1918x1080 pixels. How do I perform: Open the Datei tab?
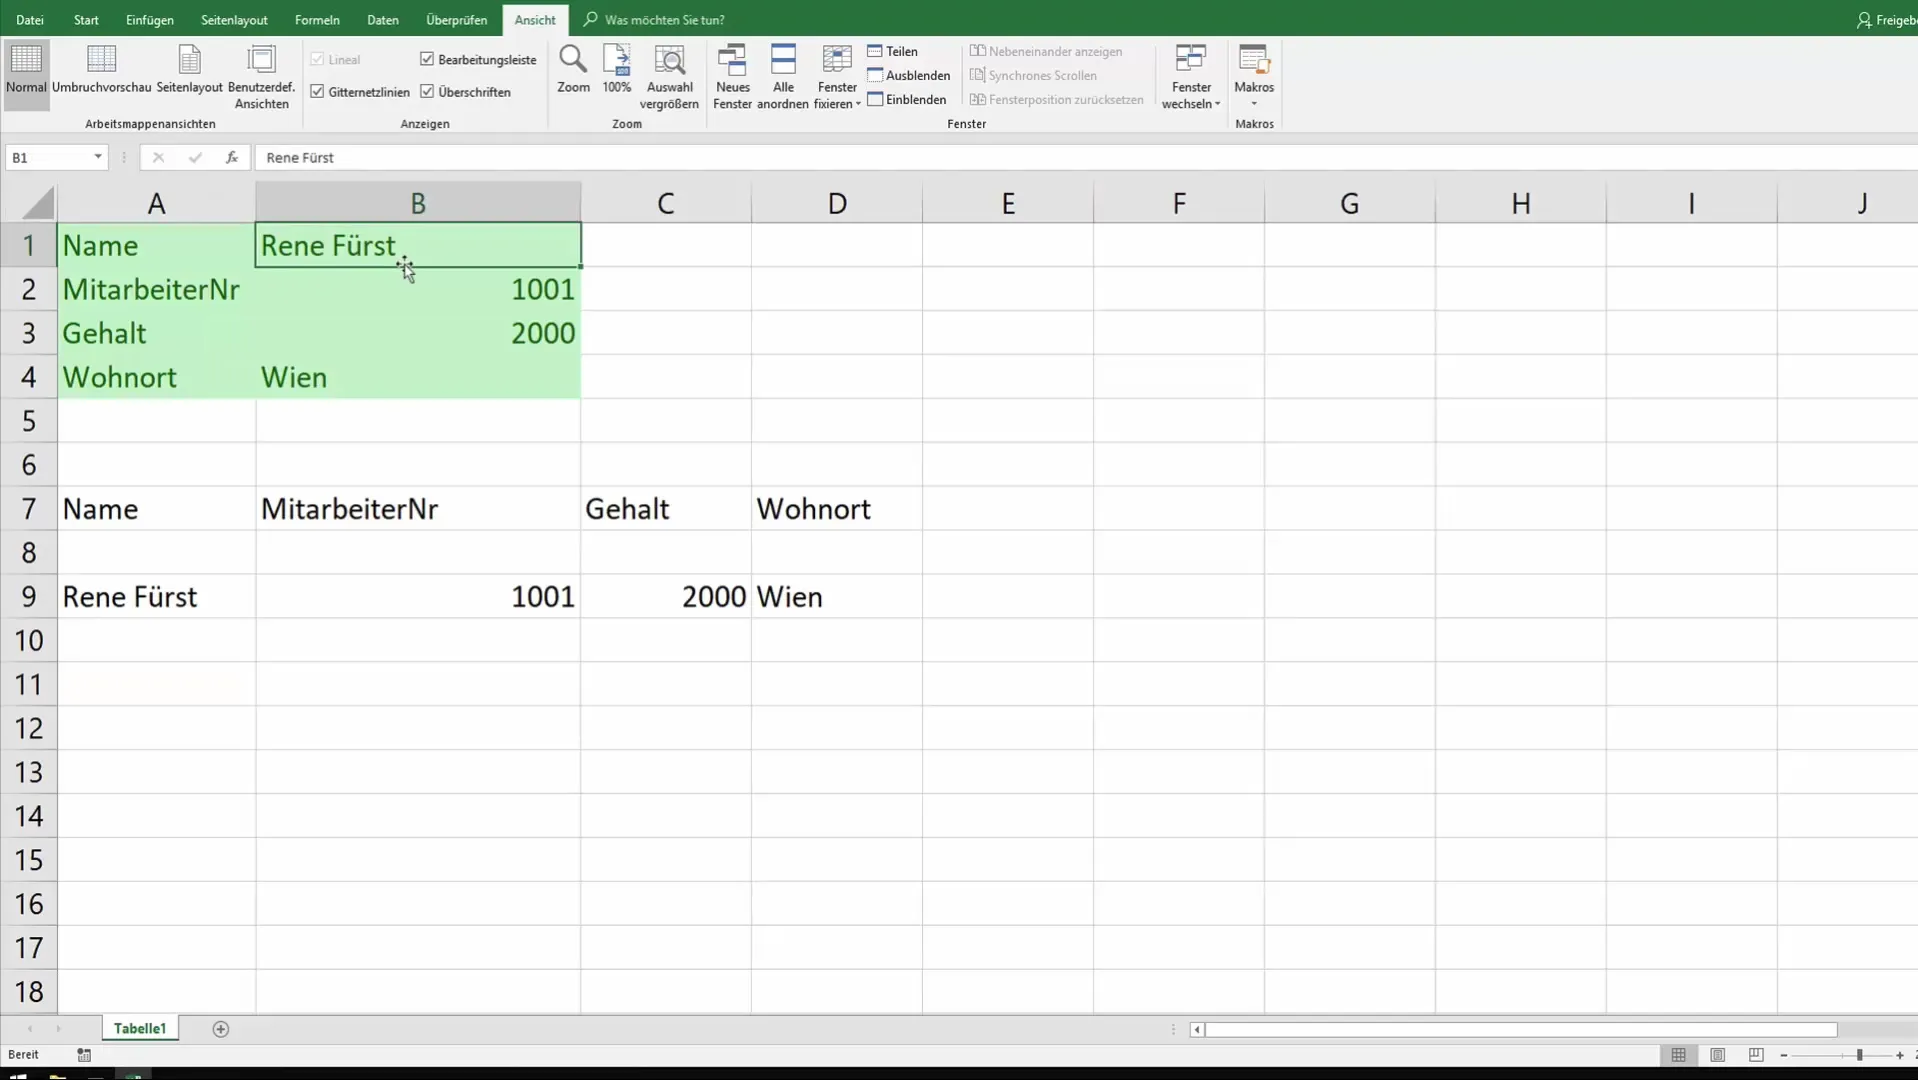click(x=30, y=20)
